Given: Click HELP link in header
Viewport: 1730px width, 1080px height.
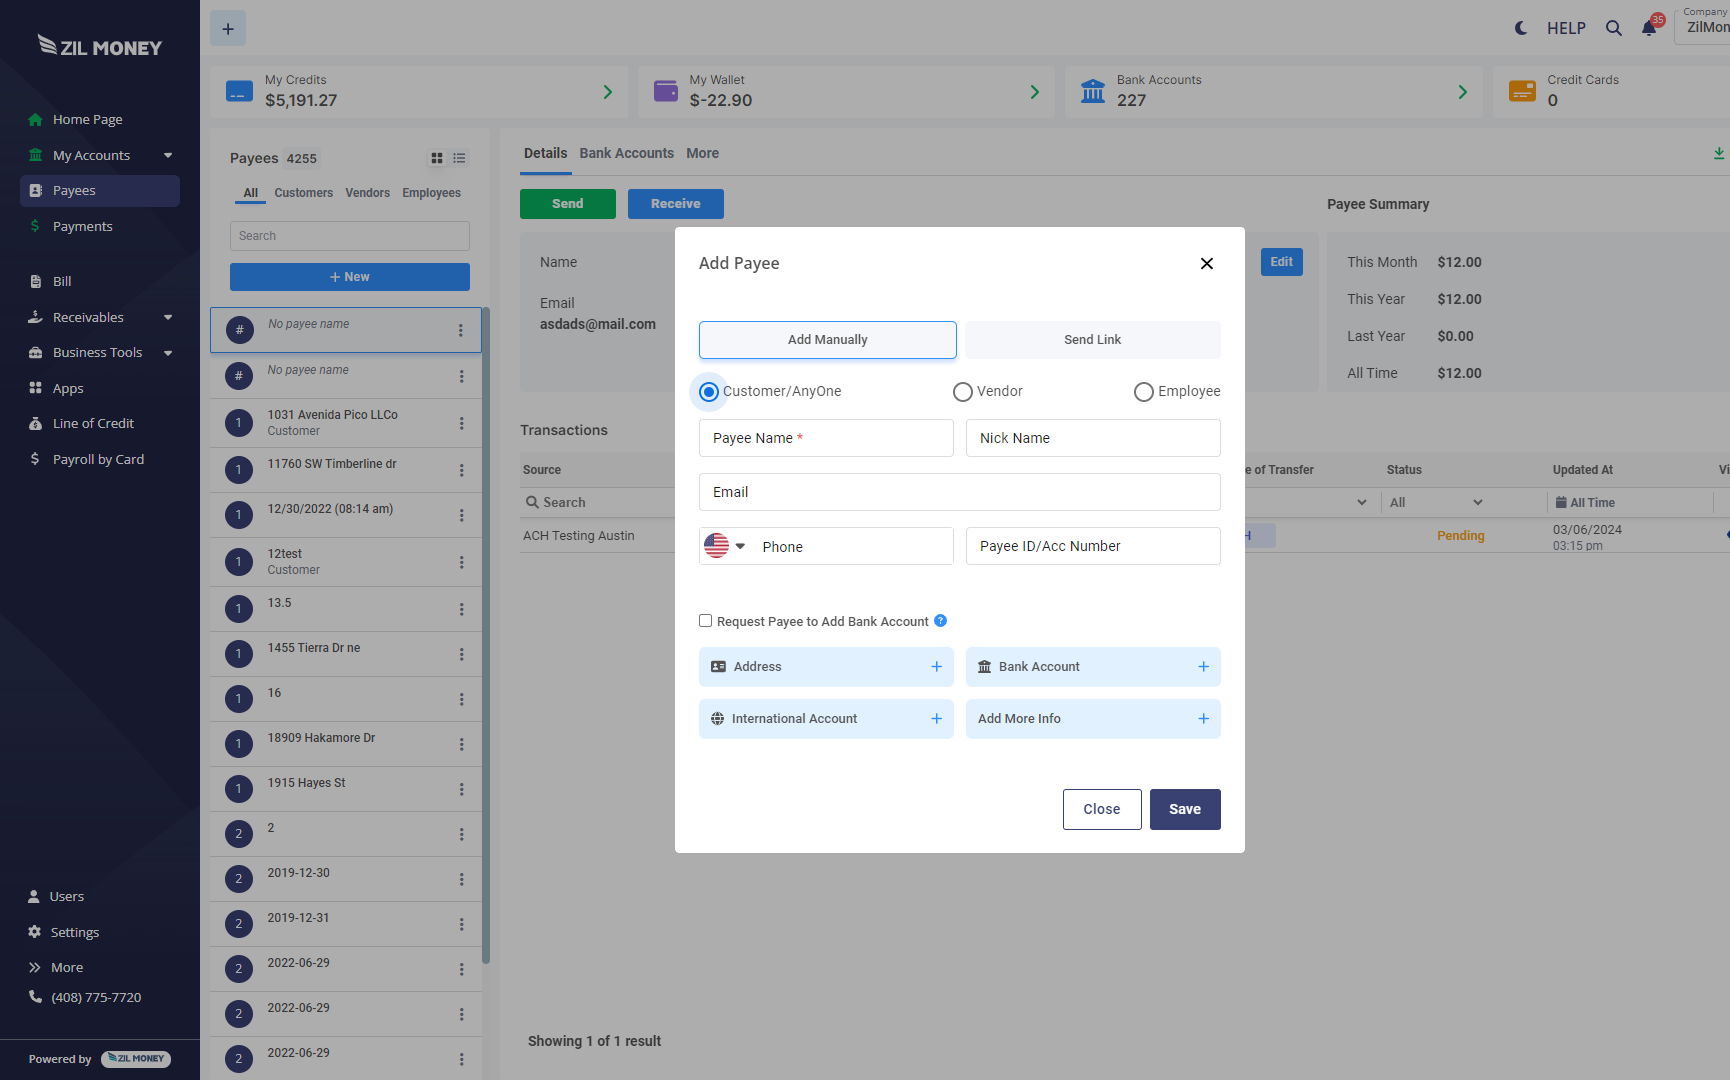Looking at the screenshot, I should click(1566, 28).
